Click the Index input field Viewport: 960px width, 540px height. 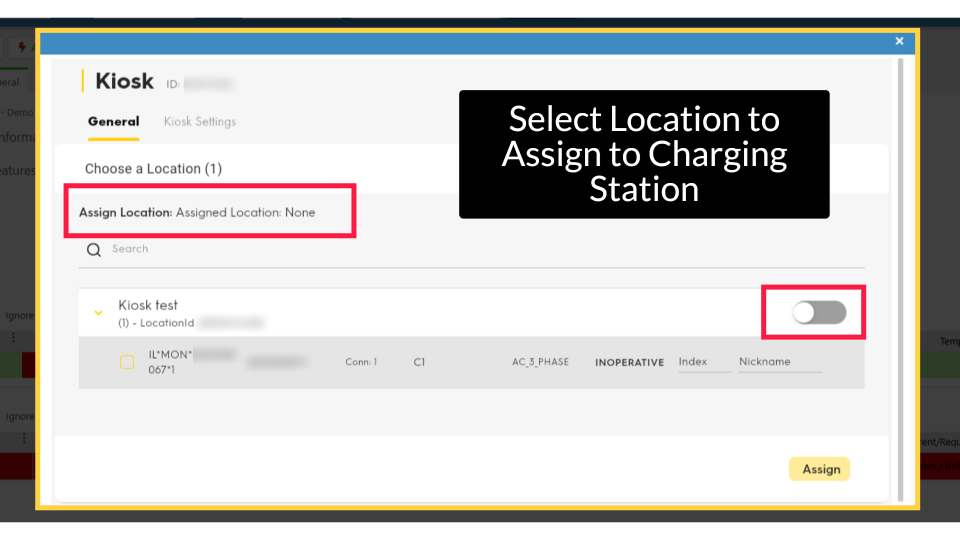(x=704, y=362)
